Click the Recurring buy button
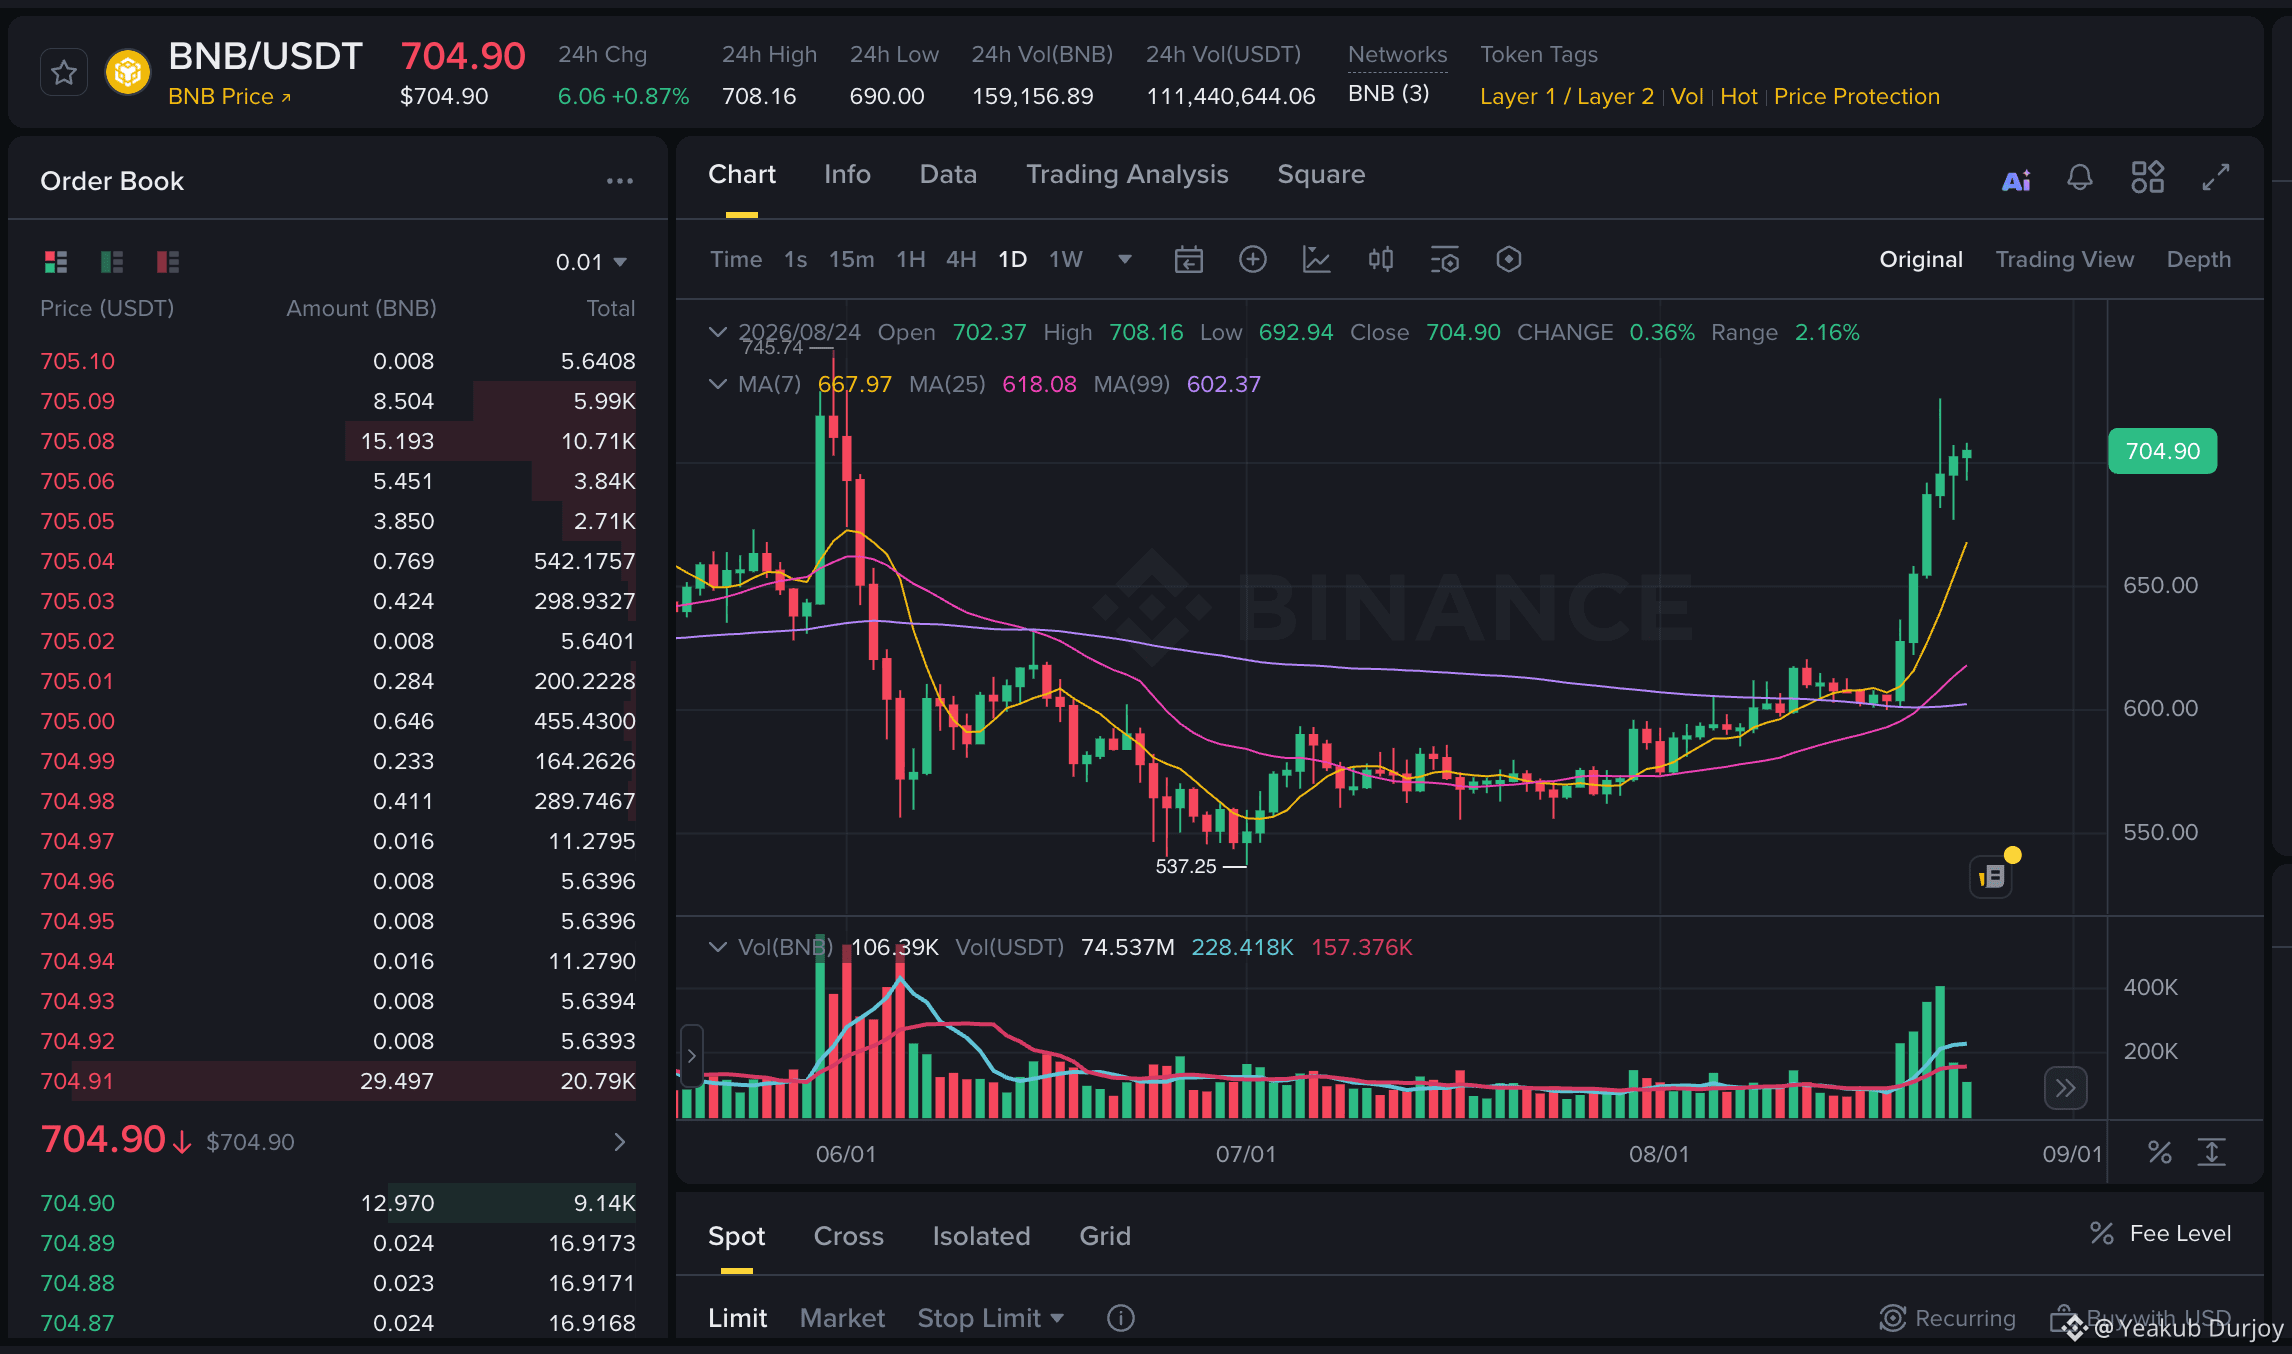Screen dimensions: 2292x1354 pyautogui.click(x=1947, y=1319)
